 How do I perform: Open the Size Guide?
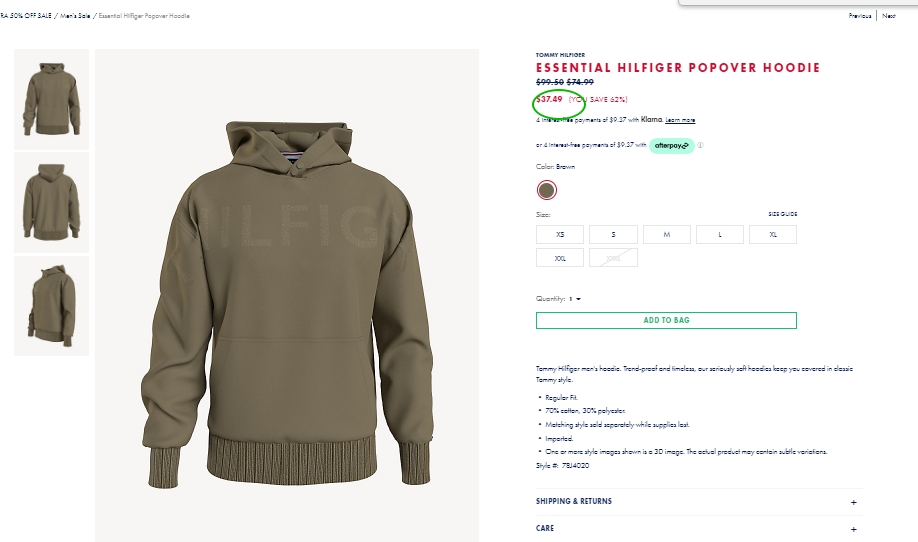(782, 214)
